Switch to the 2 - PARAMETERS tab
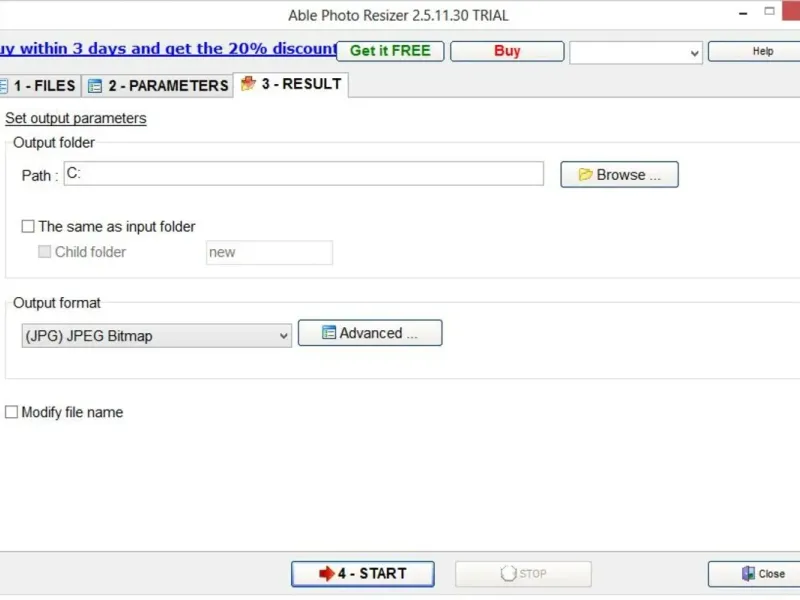 click(158, 85)
